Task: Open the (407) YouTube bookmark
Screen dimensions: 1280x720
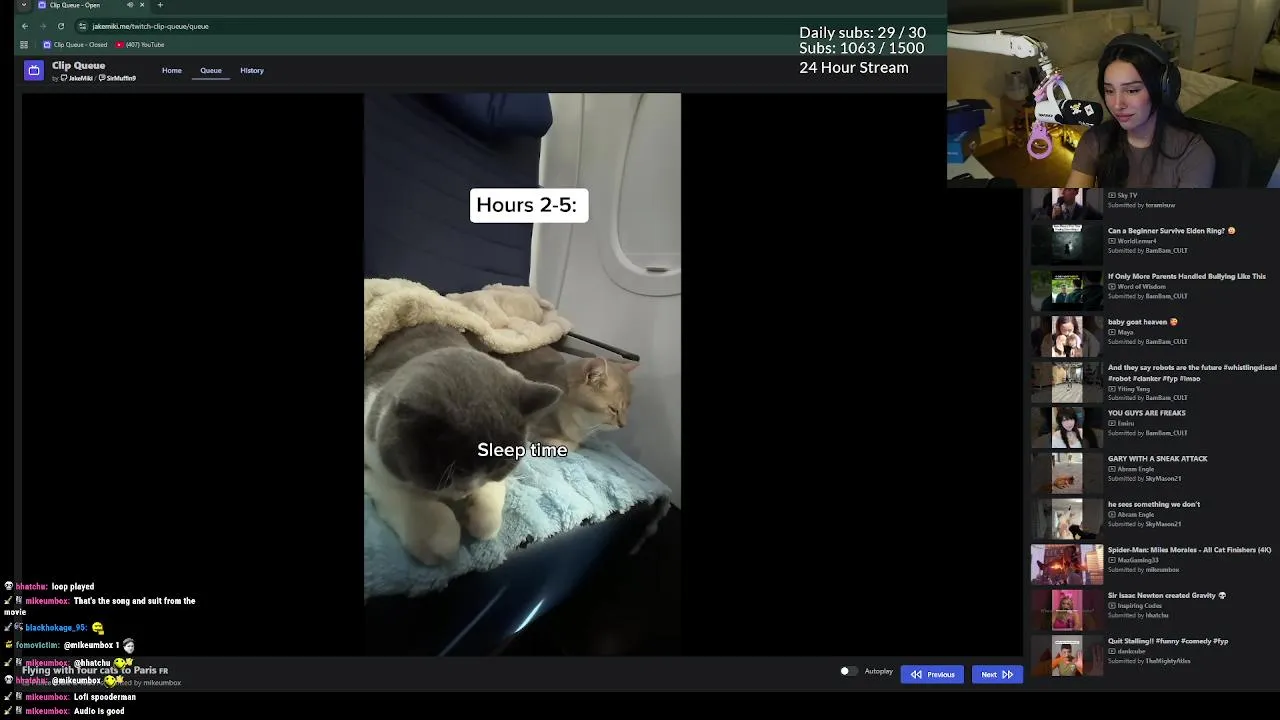Action: click(140, 45)
